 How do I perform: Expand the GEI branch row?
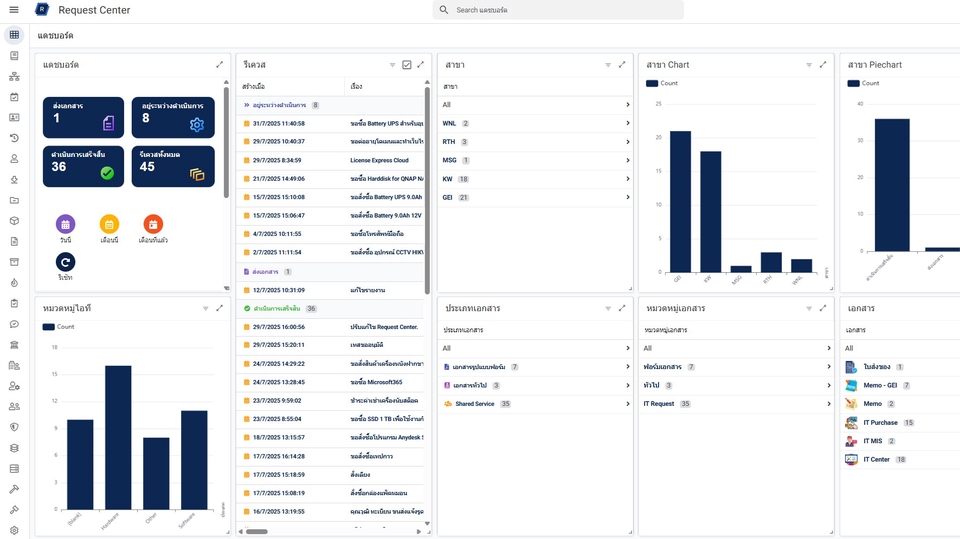point(627,198)
